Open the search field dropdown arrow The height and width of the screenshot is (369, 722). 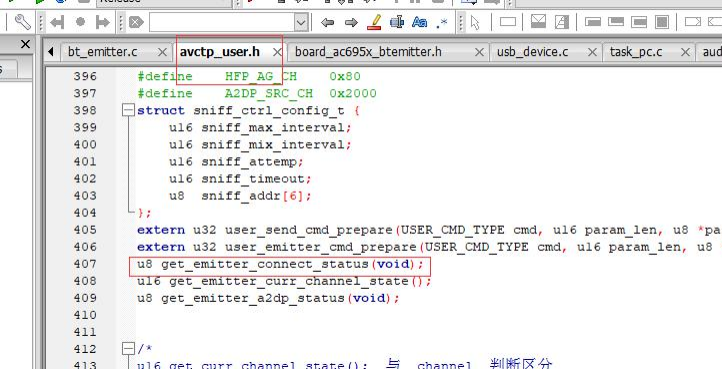[301, 22]
